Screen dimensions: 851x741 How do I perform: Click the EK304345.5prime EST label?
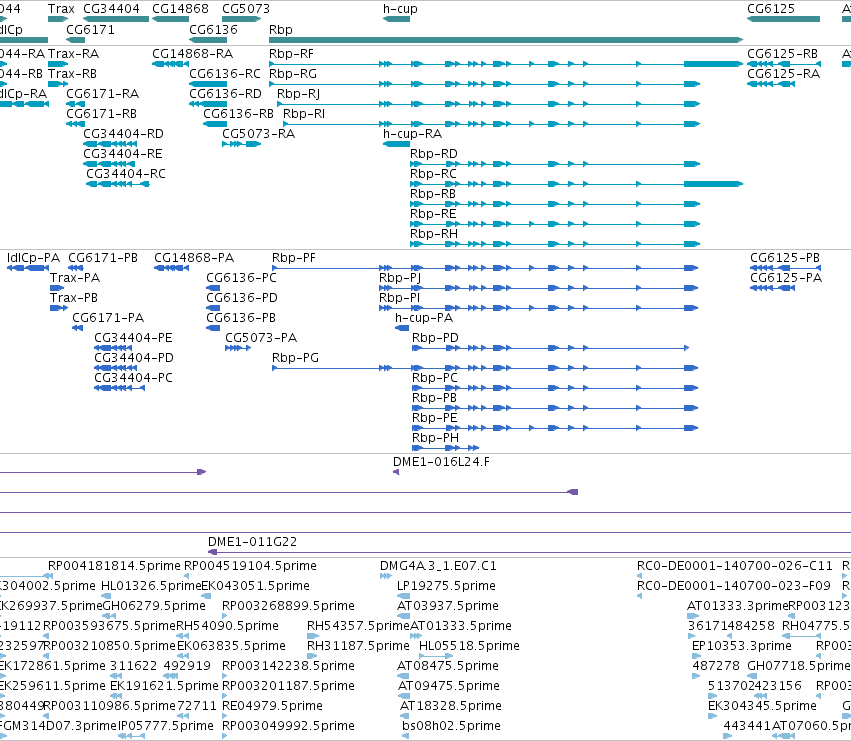(762, 706)
